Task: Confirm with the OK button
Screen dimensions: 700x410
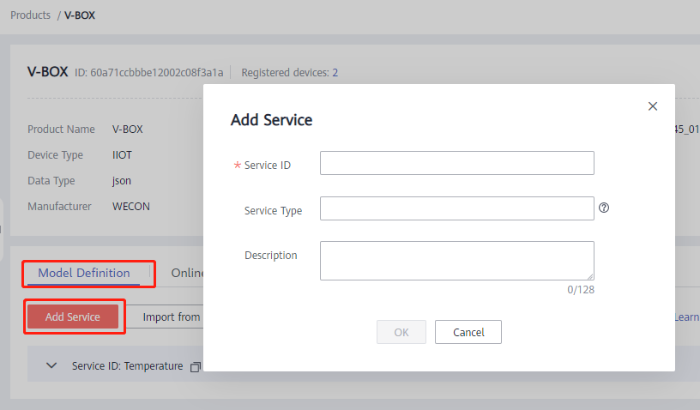Action: tap(401, 332)
